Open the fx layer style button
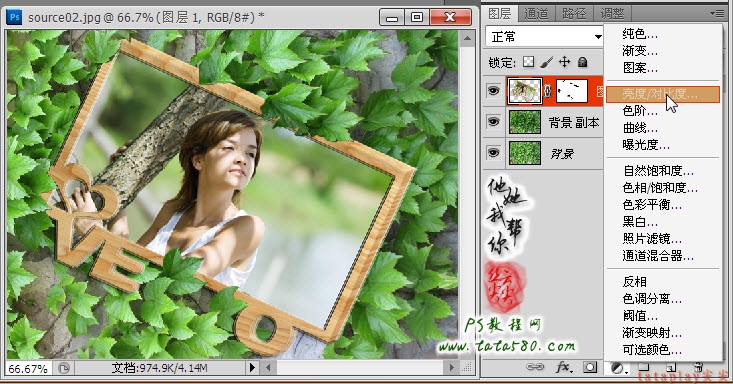The height and width of the screenshot is (384, 733). [x=564, y=367]
